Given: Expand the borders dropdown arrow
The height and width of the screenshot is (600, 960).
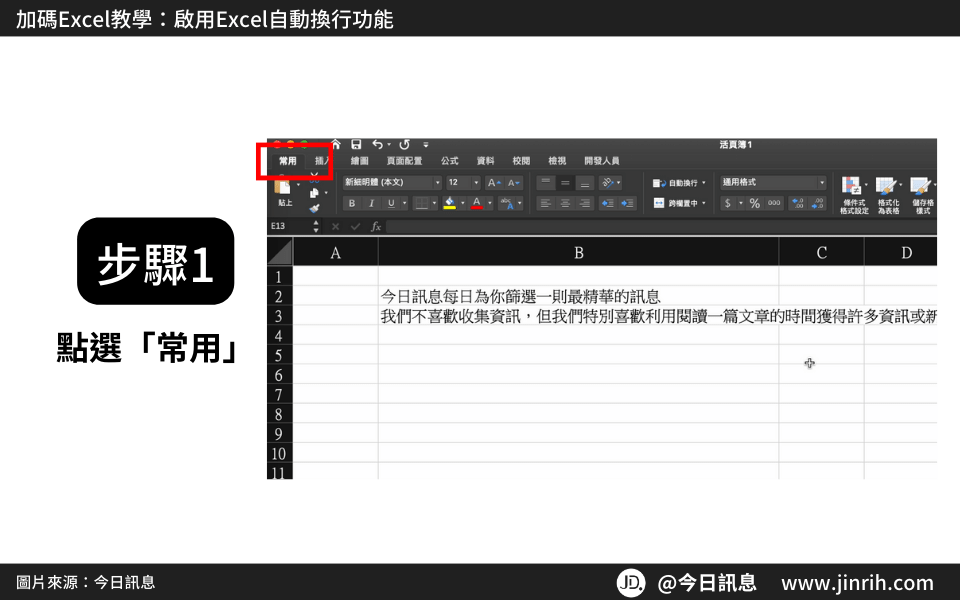Looking at the screenshot, I should [434, 203].
